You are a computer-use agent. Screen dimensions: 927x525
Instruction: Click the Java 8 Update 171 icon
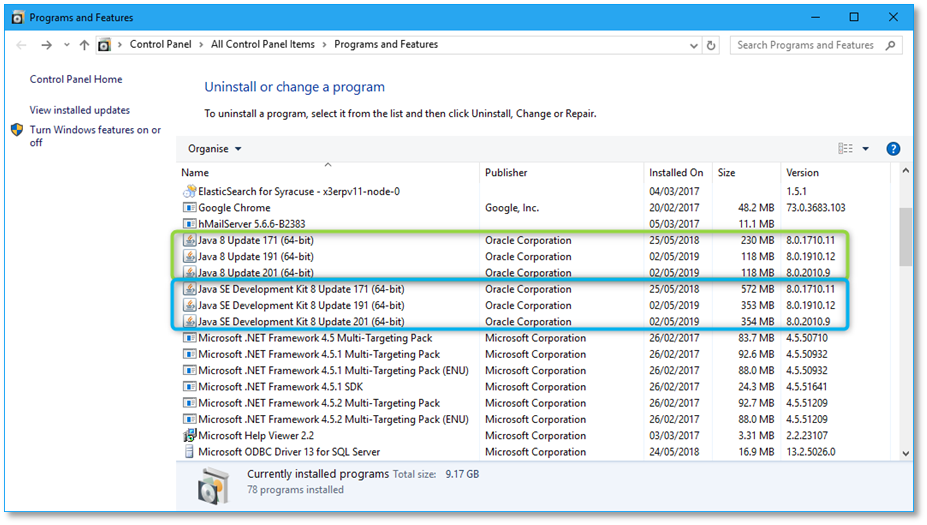[x=189, y=240]
